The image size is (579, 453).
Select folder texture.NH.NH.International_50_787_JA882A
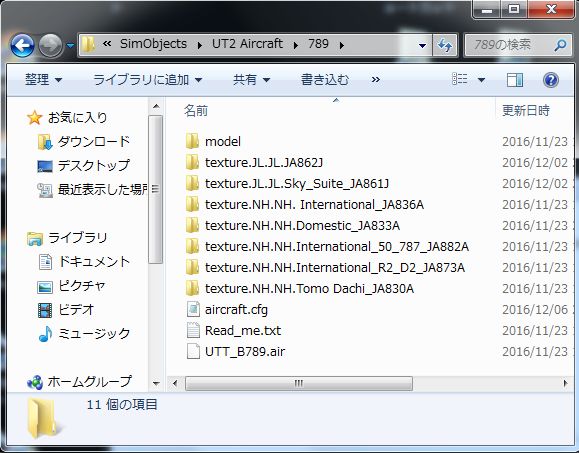click(337, 246)
